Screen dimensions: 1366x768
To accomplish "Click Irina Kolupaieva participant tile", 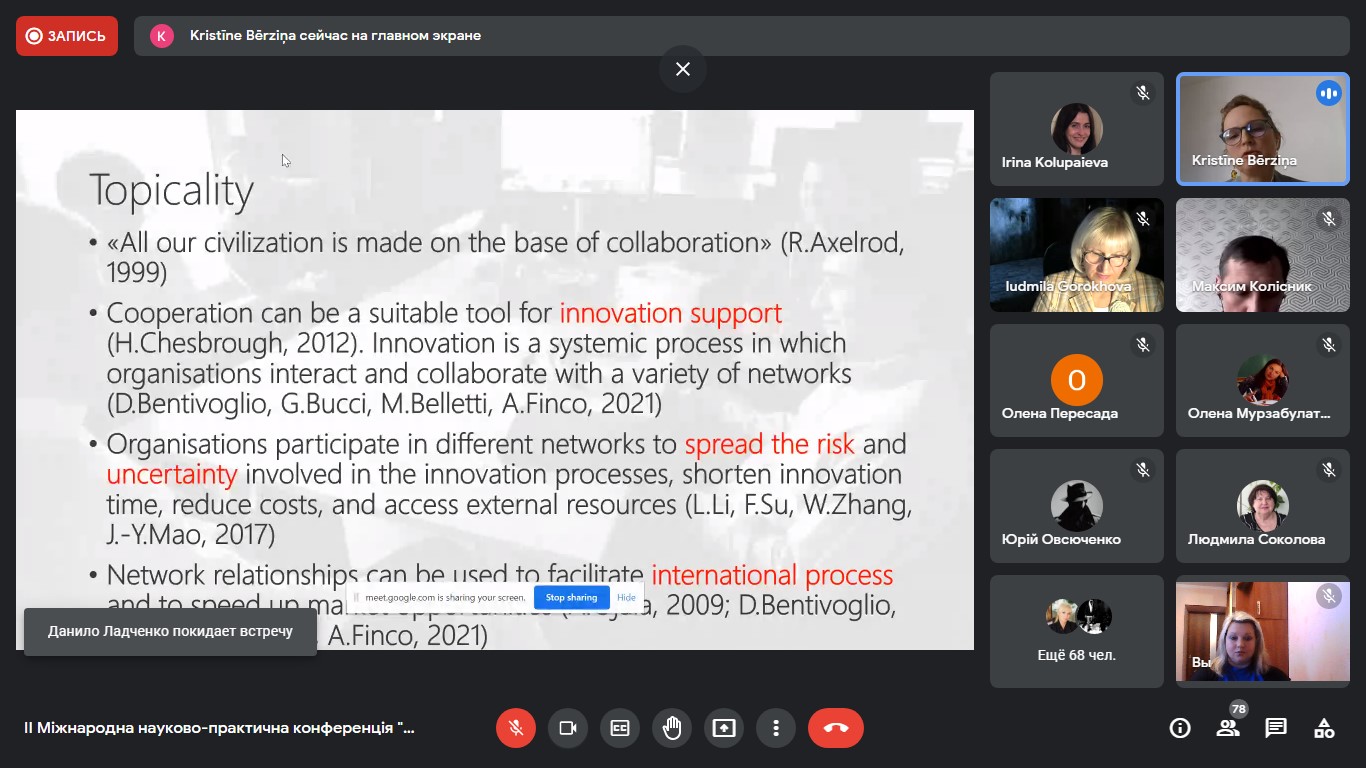I will (1077, 129).
